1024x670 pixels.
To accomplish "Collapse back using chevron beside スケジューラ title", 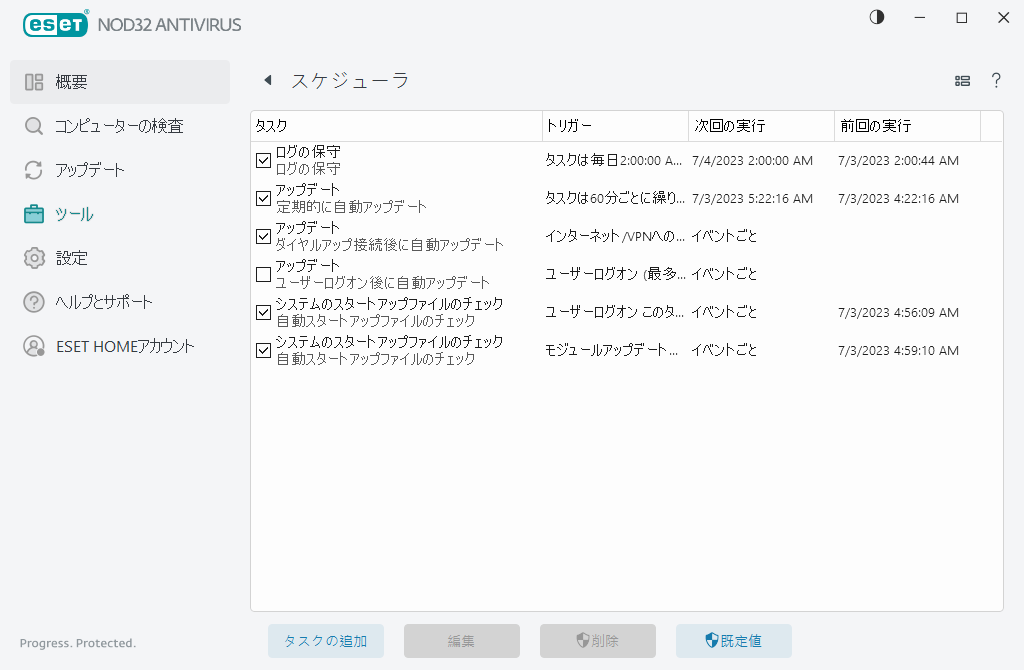I will pyautogui.click(x=268, y=80).
